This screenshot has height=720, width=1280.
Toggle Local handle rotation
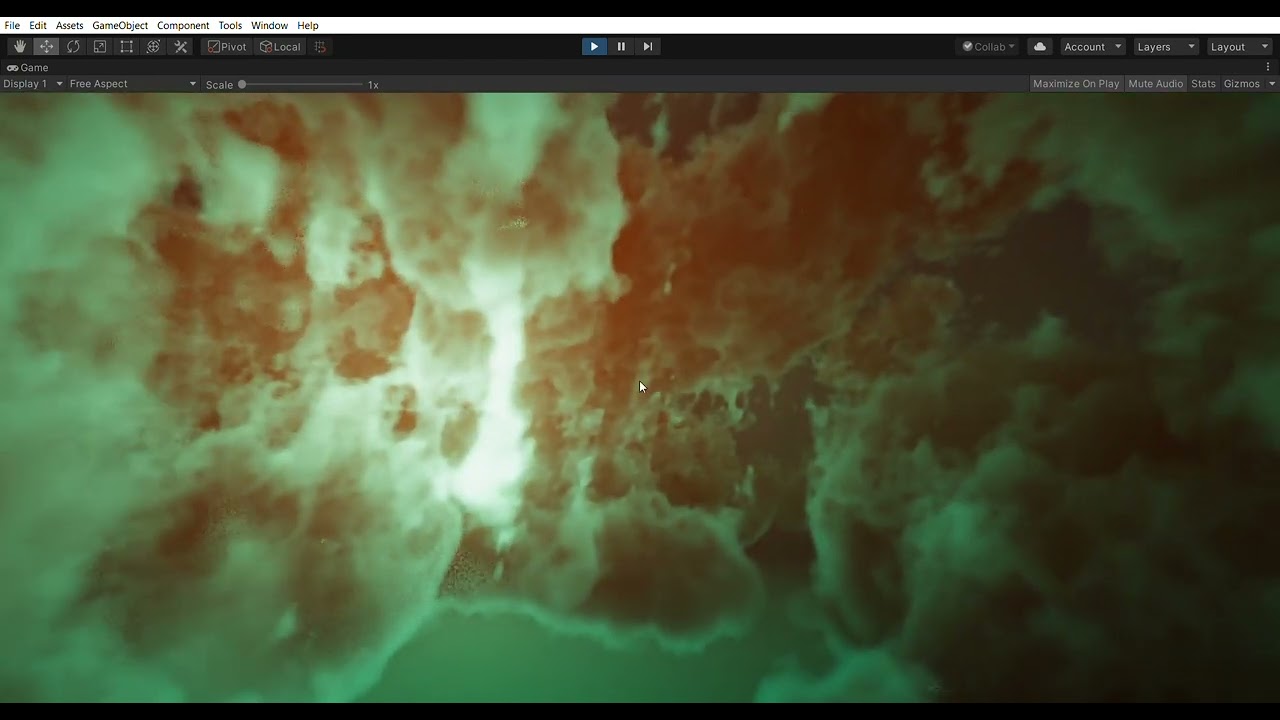[x=280, y=47]
